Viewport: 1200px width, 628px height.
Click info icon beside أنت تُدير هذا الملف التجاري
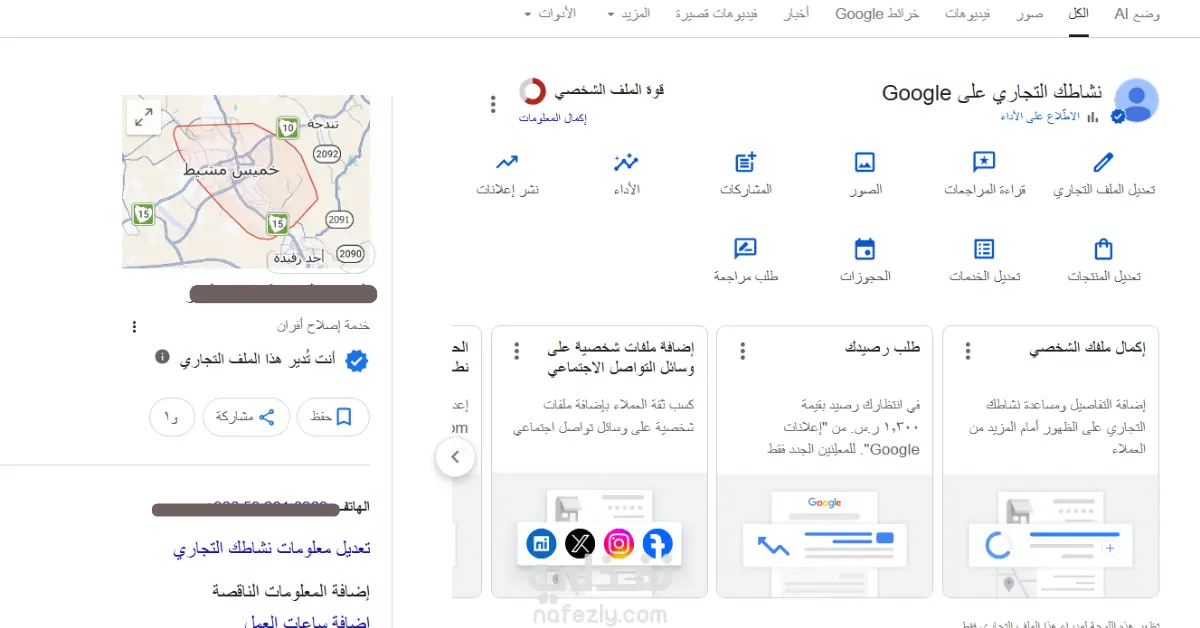click(x=163, y=357)
